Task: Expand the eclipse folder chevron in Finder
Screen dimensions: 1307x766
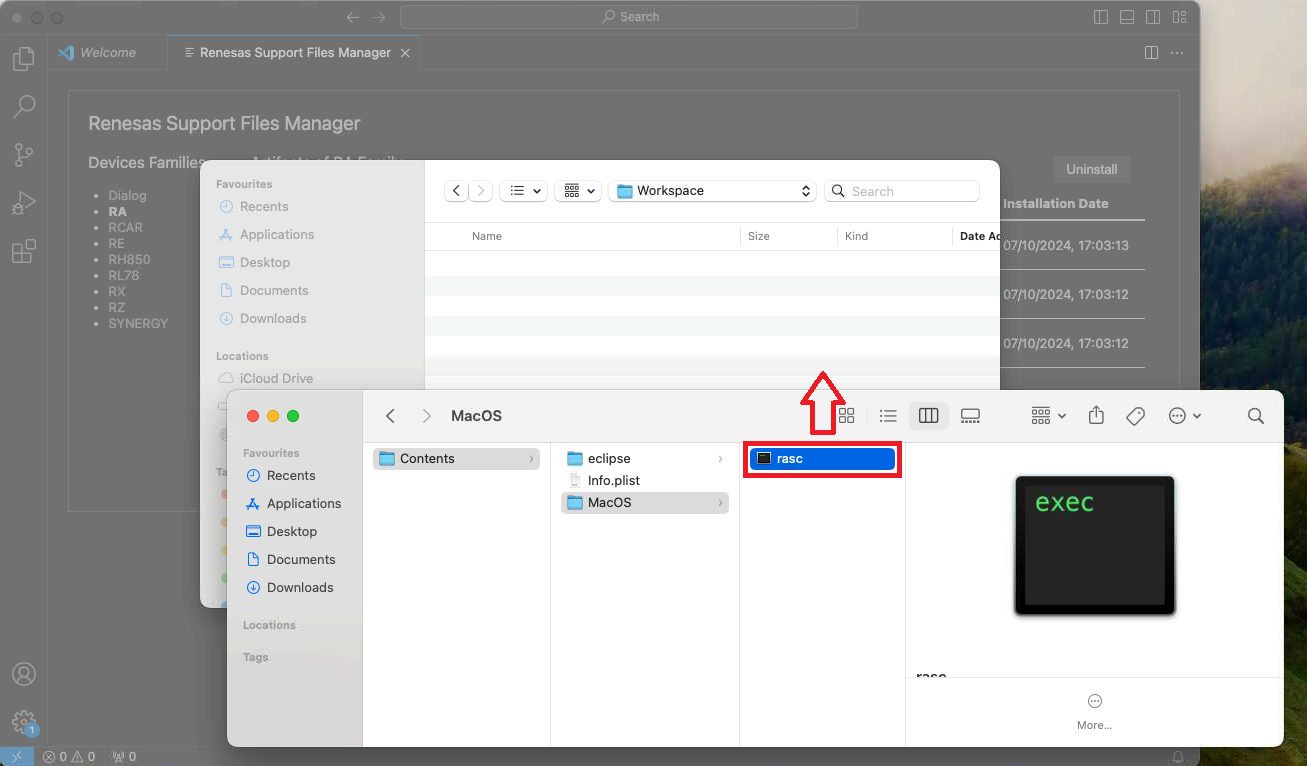Action: click(720, 459)
